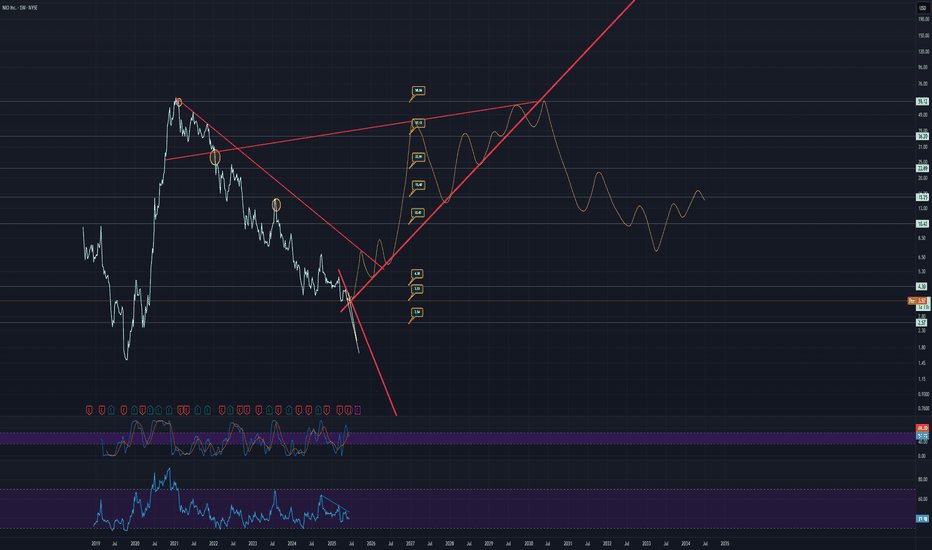Click the orange Pre market label beside the price tag
This screenshot has height=550, width=932.
coord(912,301)
